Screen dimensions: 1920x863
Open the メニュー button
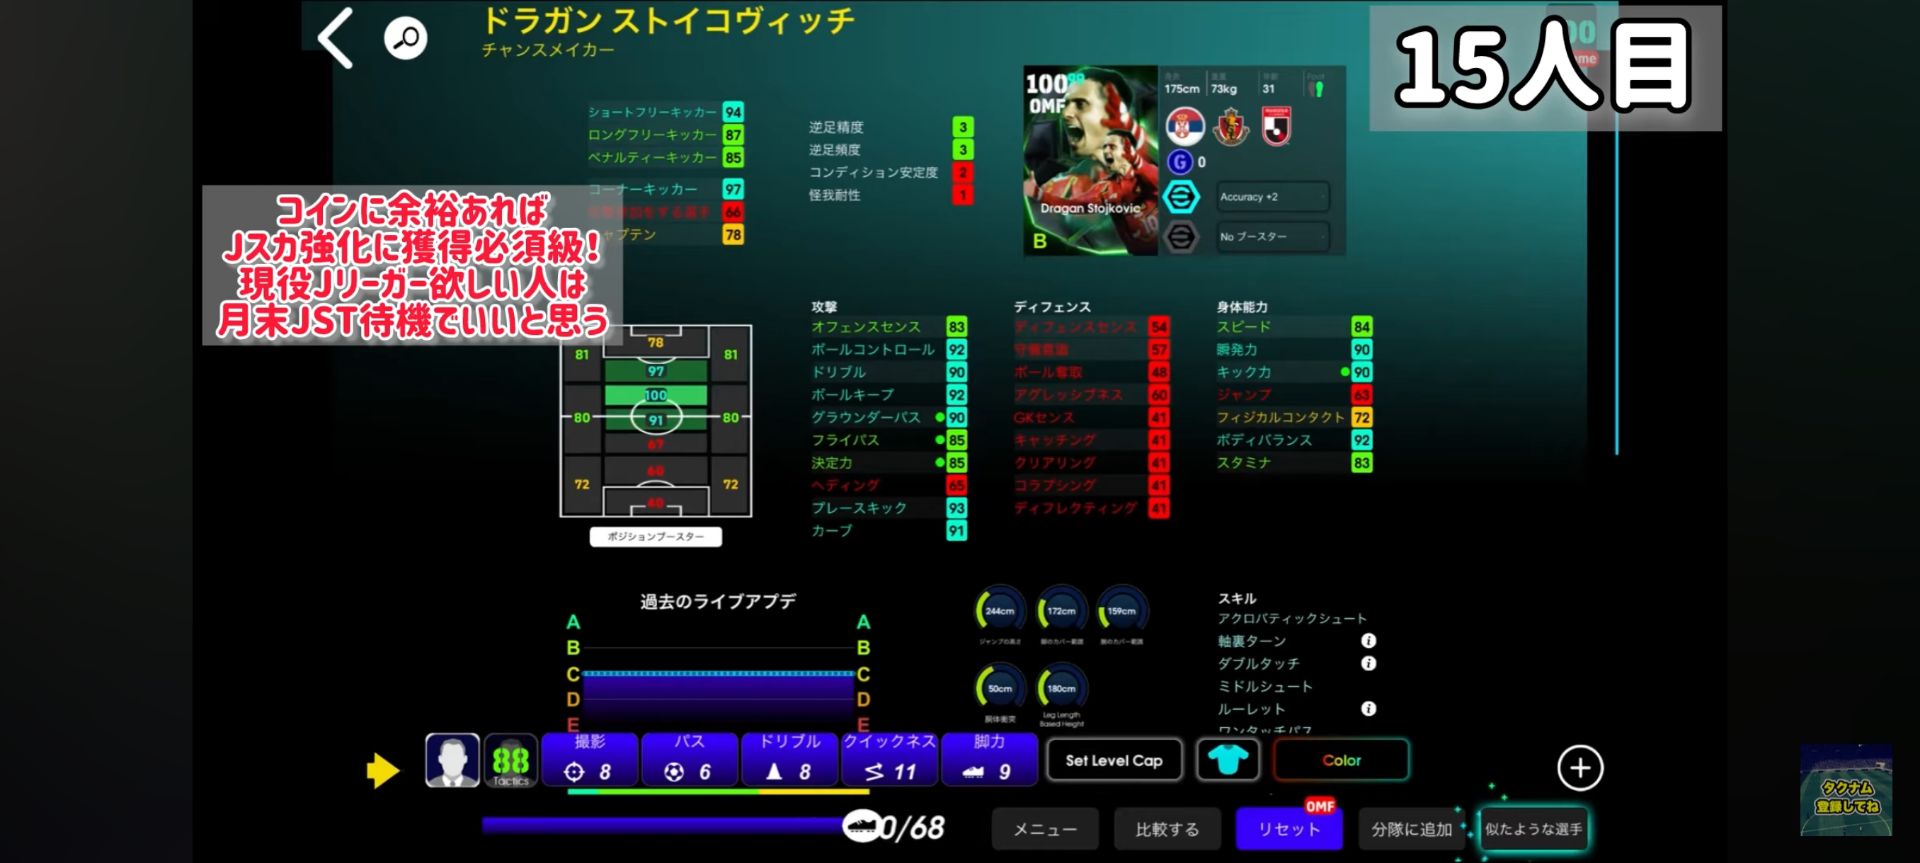1045,829
